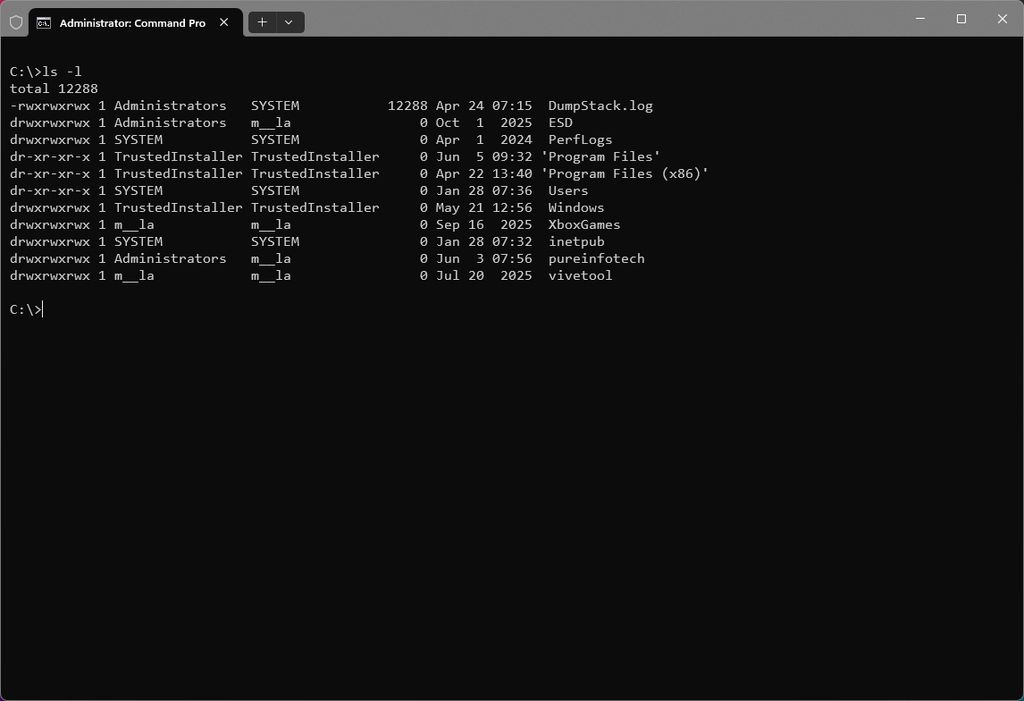1024x701 pixels.
Task: Click the Users directory name
Action: pyautogui.click(x=568, y=191)
